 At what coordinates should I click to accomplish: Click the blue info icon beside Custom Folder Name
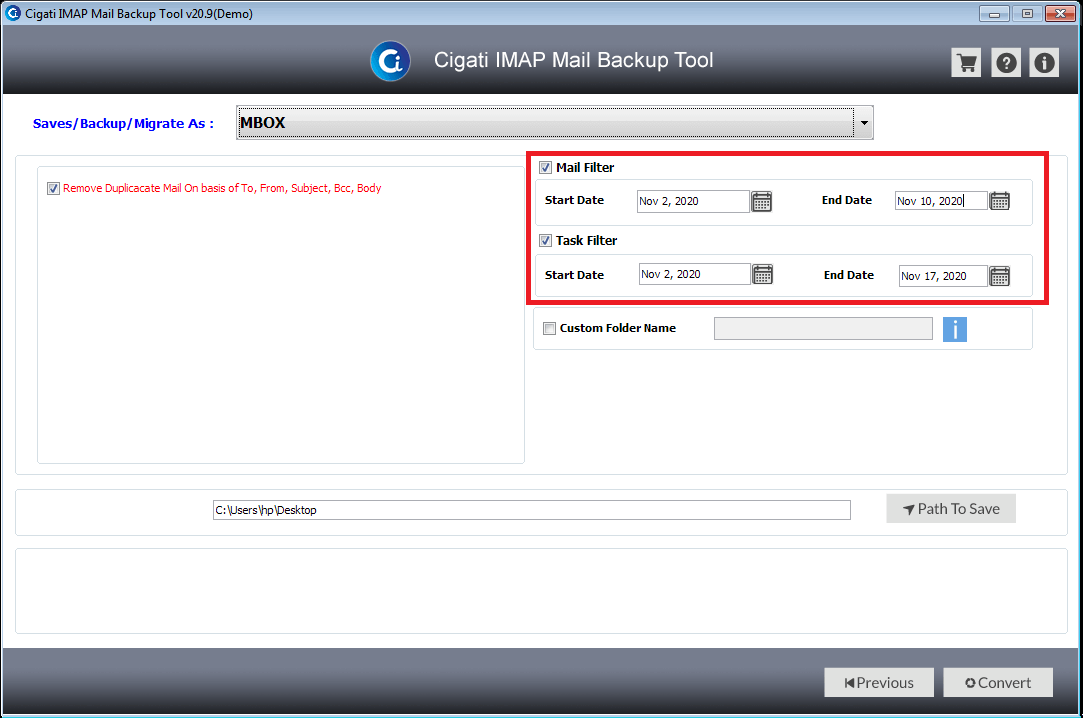[x=955, y=329]
